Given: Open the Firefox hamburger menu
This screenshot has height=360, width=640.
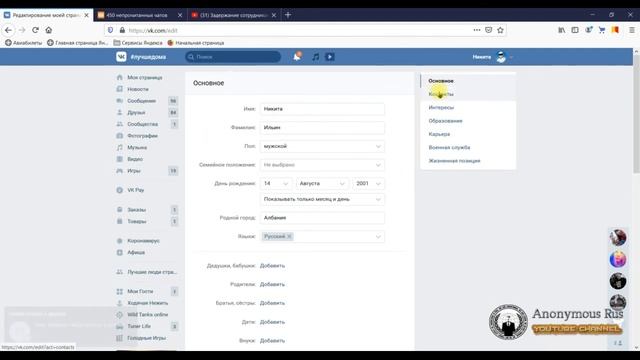Looking at the screenshot, I should click(631, 30).
